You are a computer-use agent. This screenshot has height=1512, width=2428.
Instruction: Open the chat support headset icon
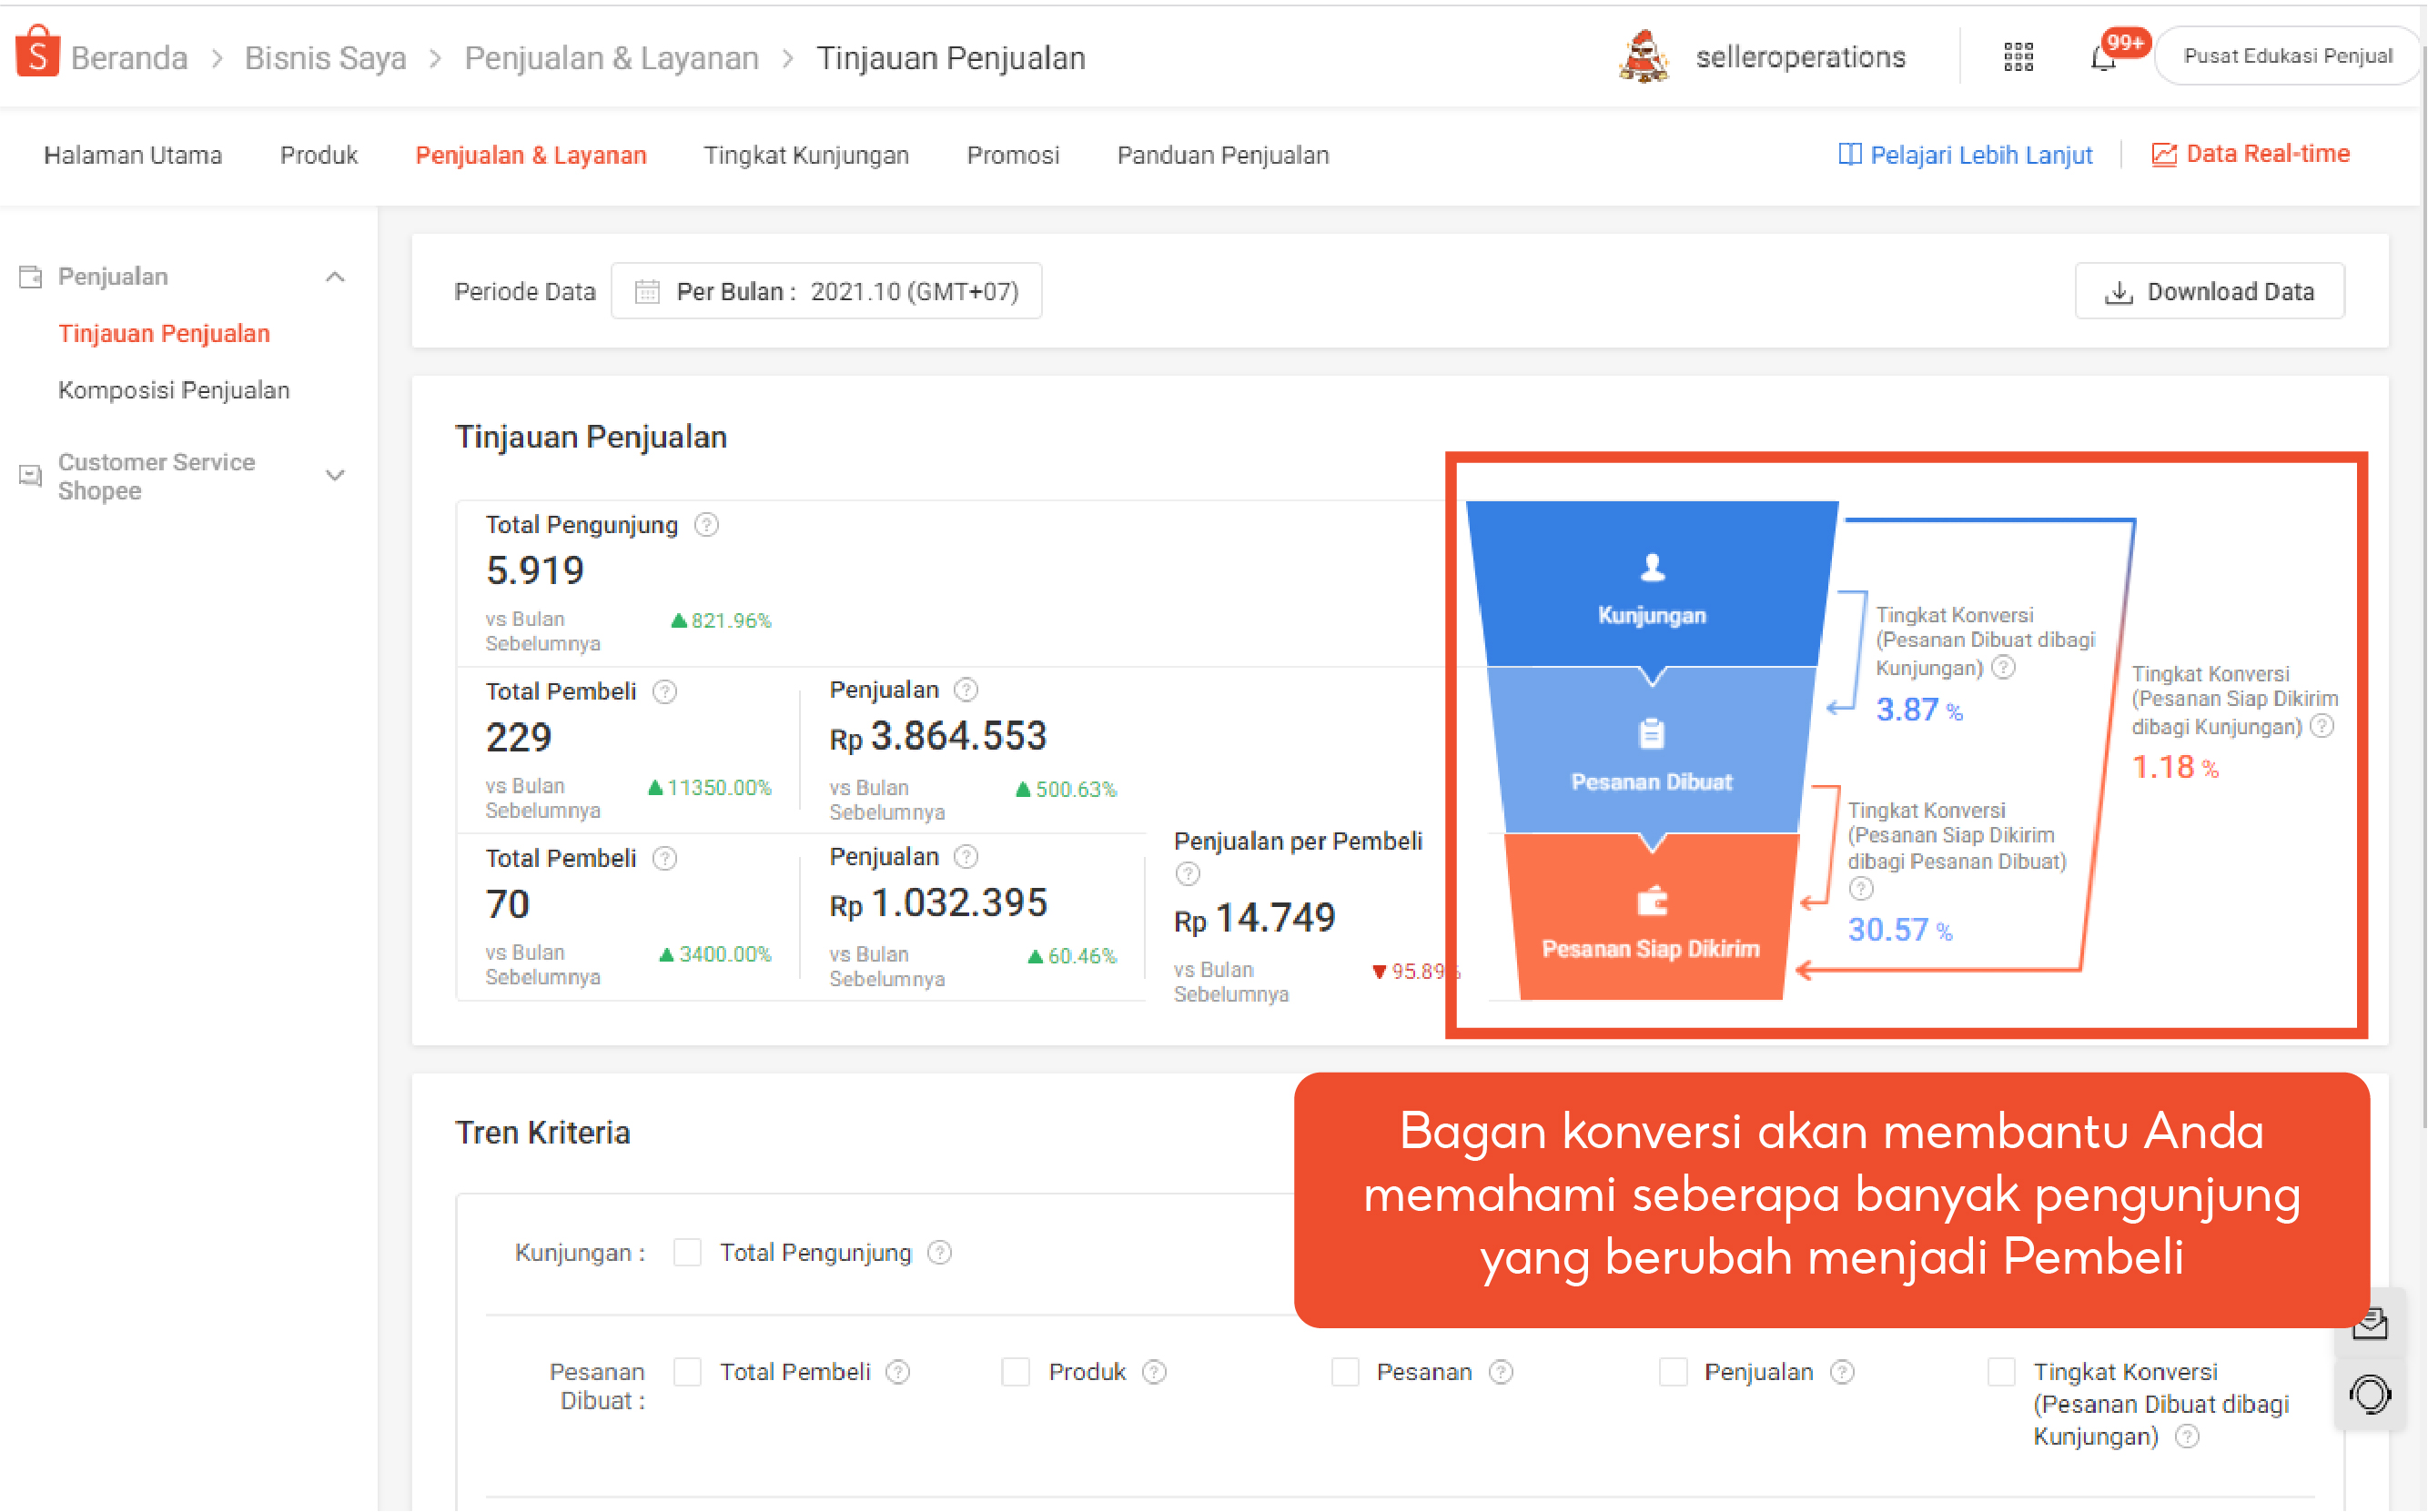[2369, 1394]
